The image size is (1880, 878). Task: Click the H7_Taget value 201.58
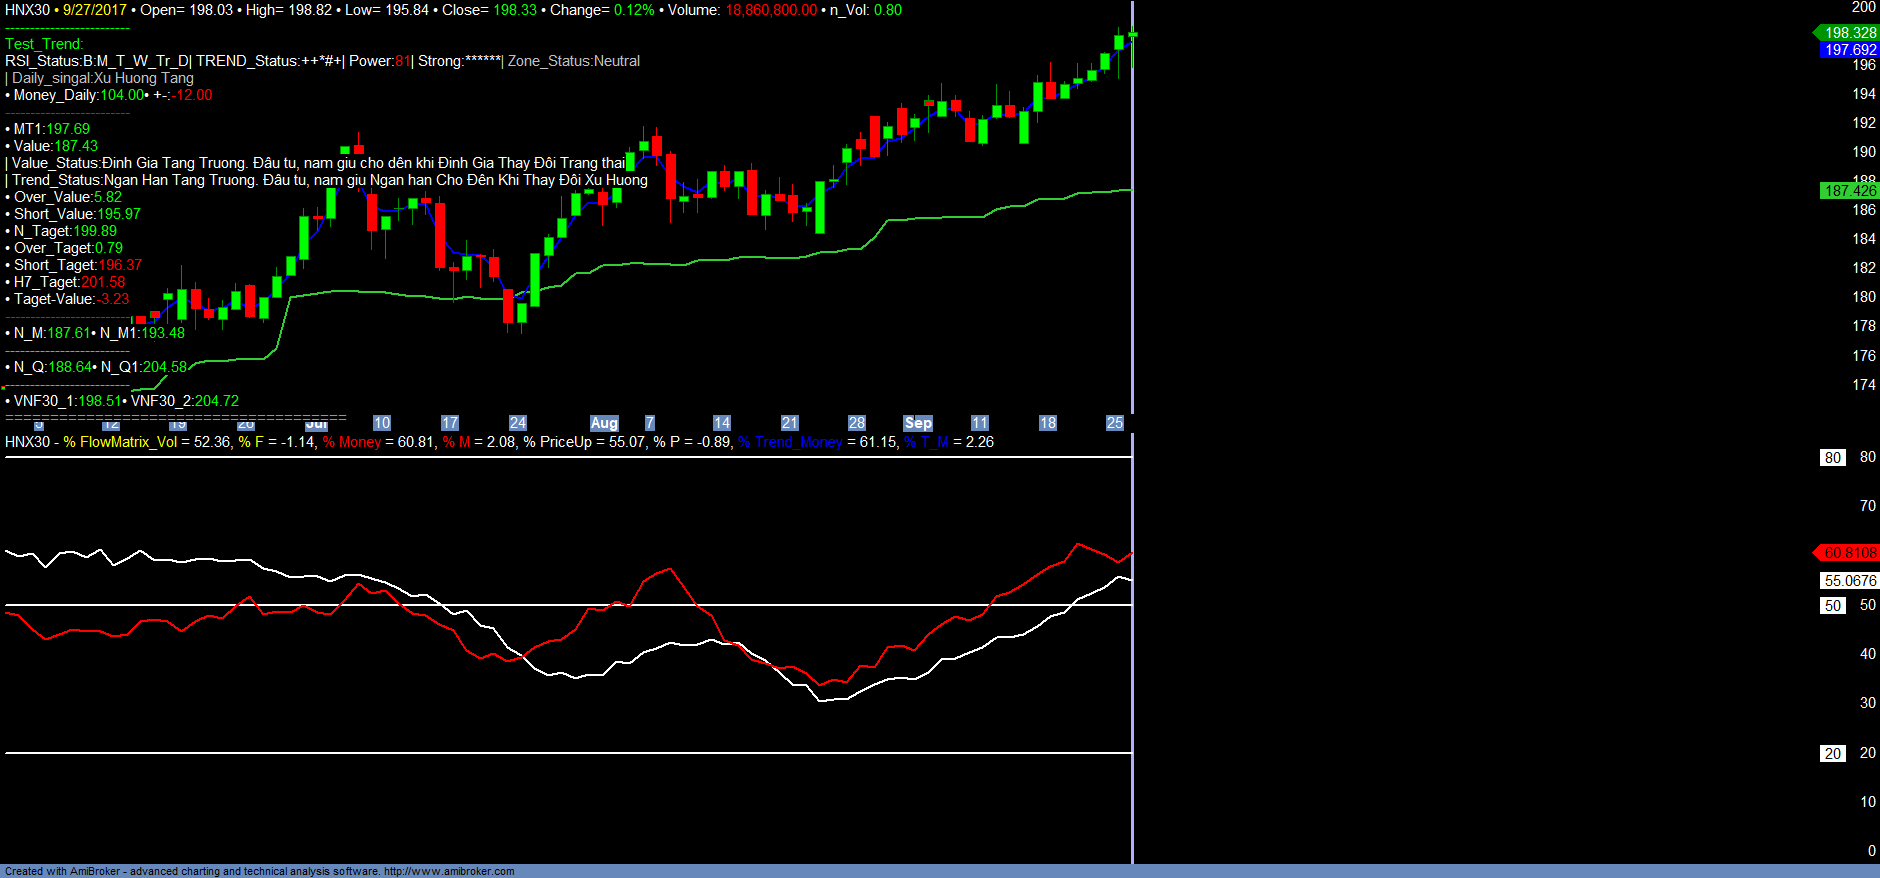(x=103, y=282)
